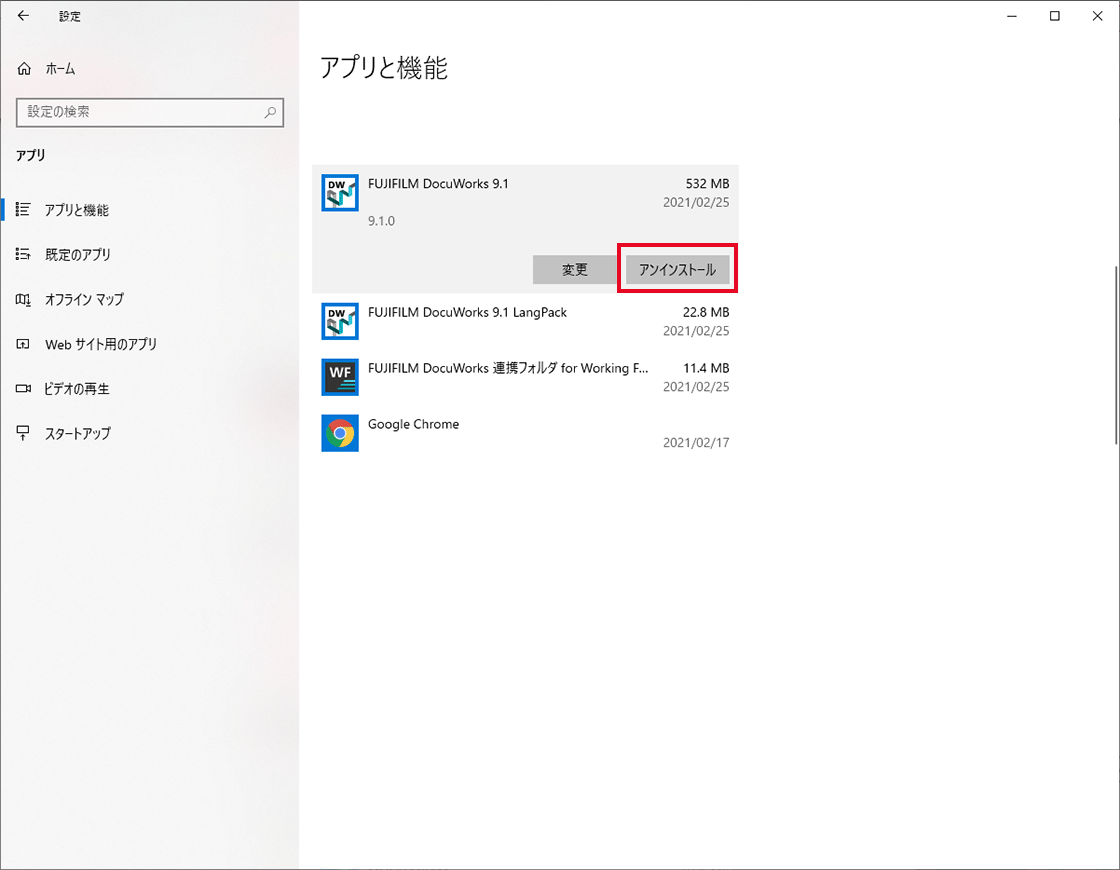Image resolution: width=1120 pixels, height=870 pixels.
Task: Click the vertical scrollbar thumb
Action: 1116,355
